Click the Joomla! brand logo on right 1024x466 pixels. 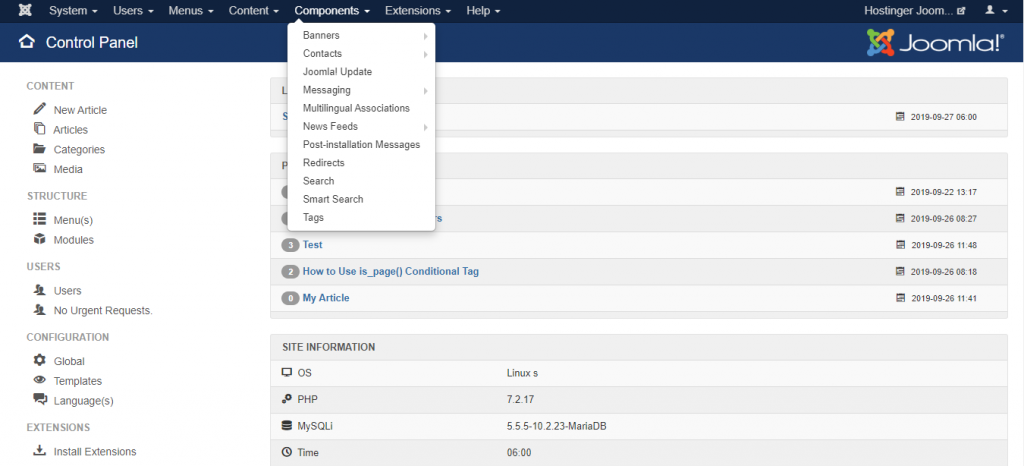click(x=935, y=42)
